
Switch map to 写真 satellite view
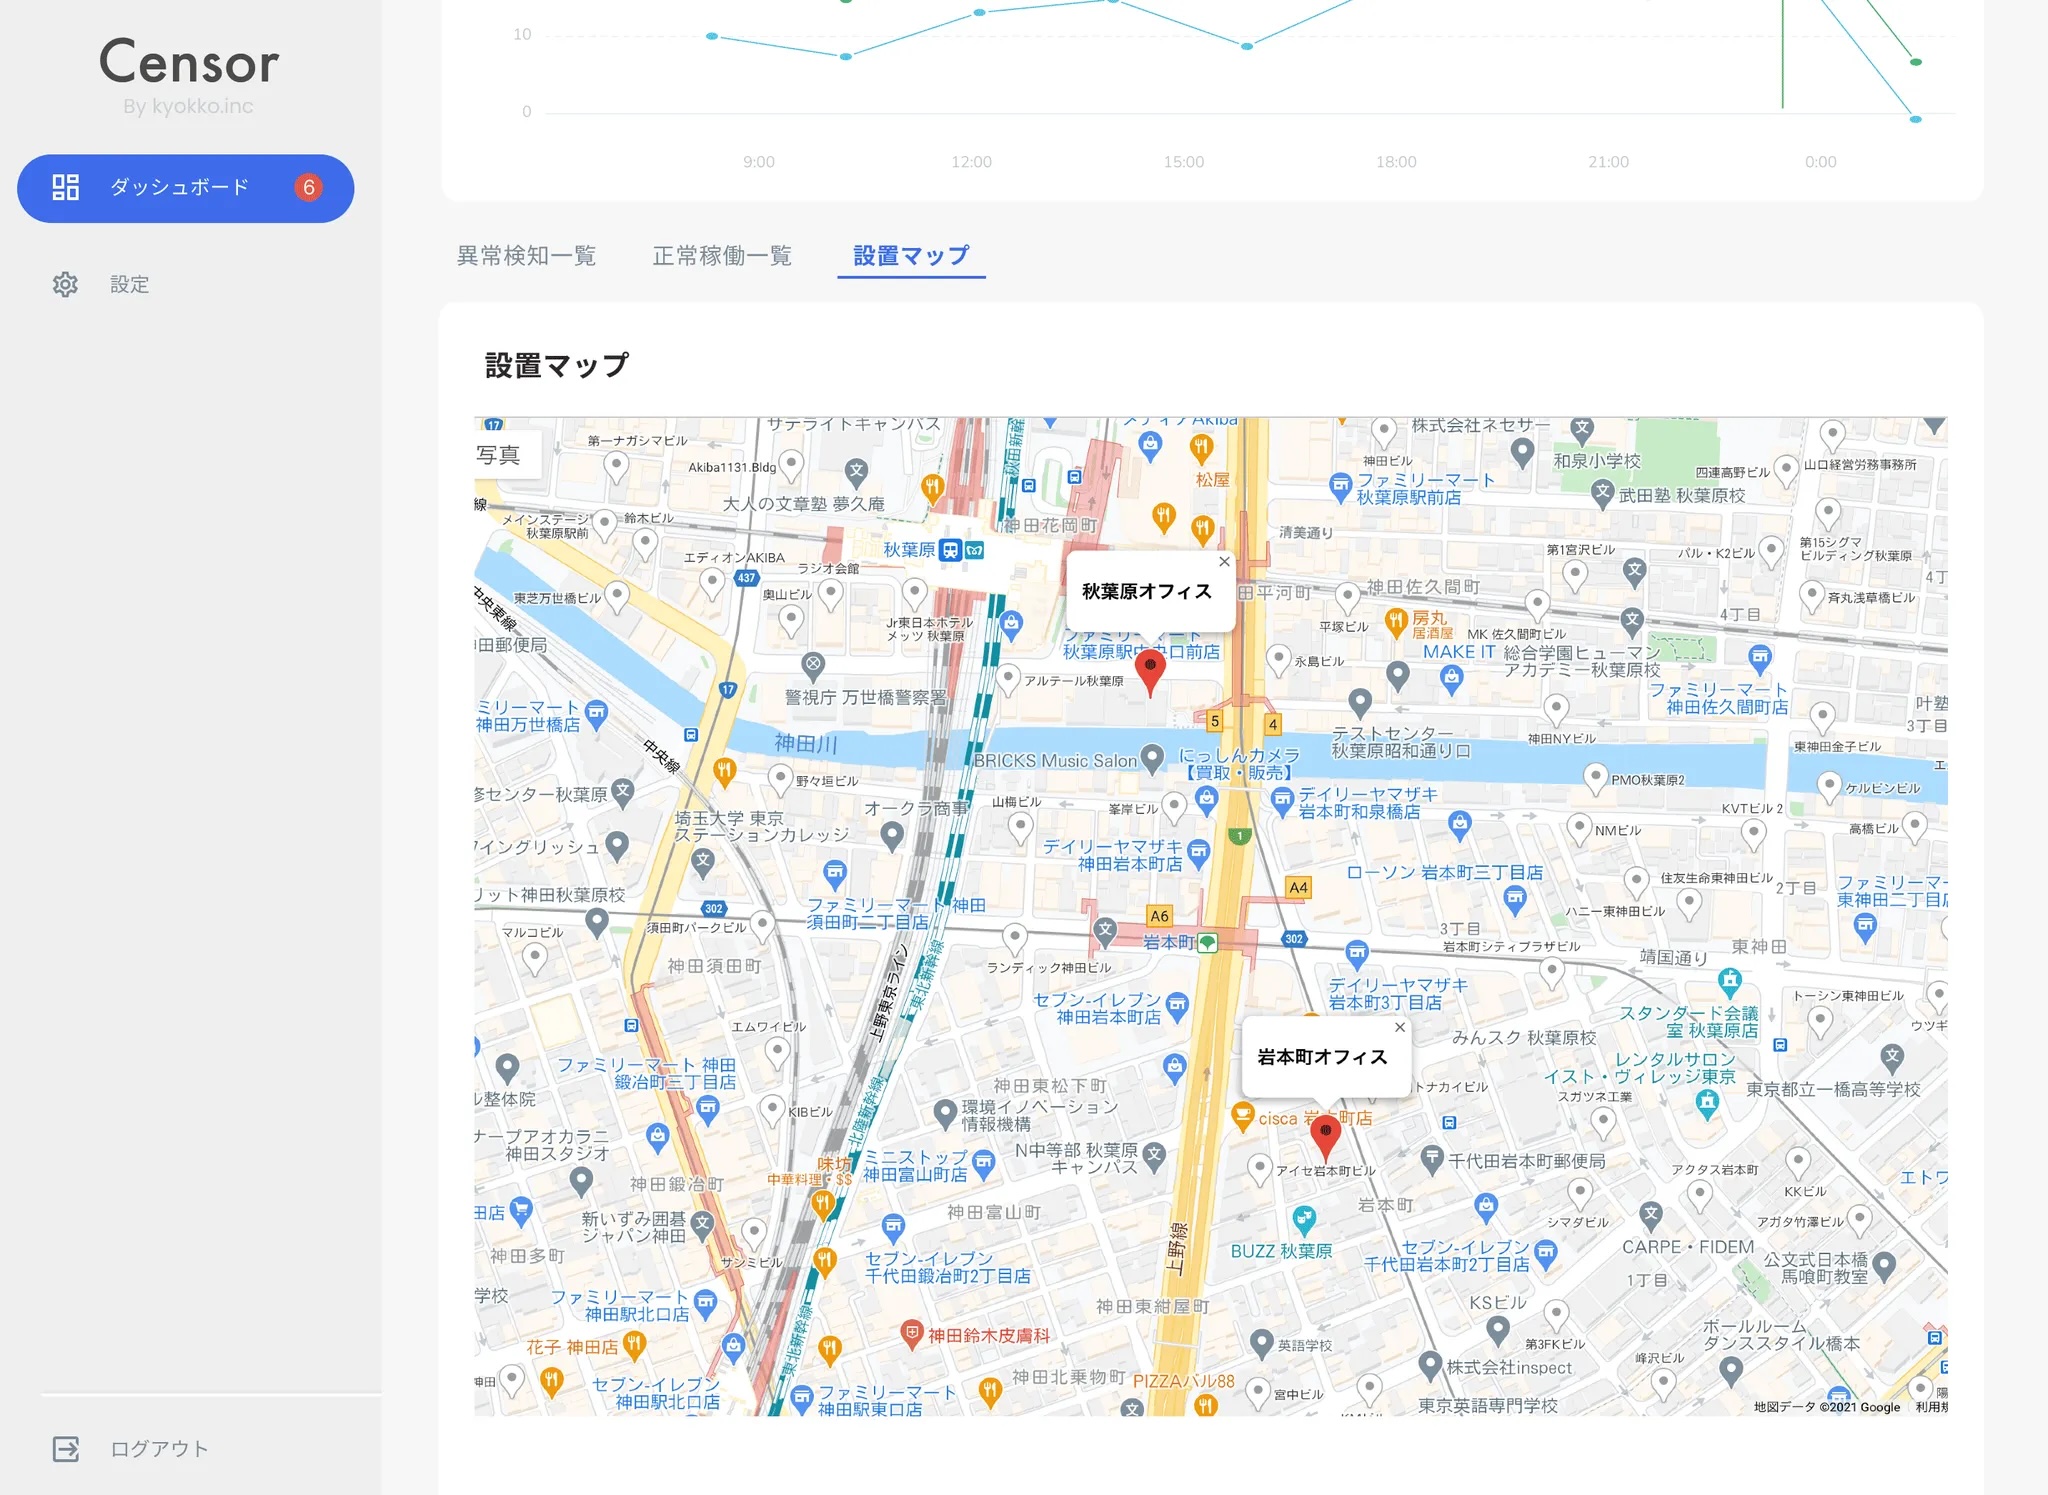click(498, 455)
